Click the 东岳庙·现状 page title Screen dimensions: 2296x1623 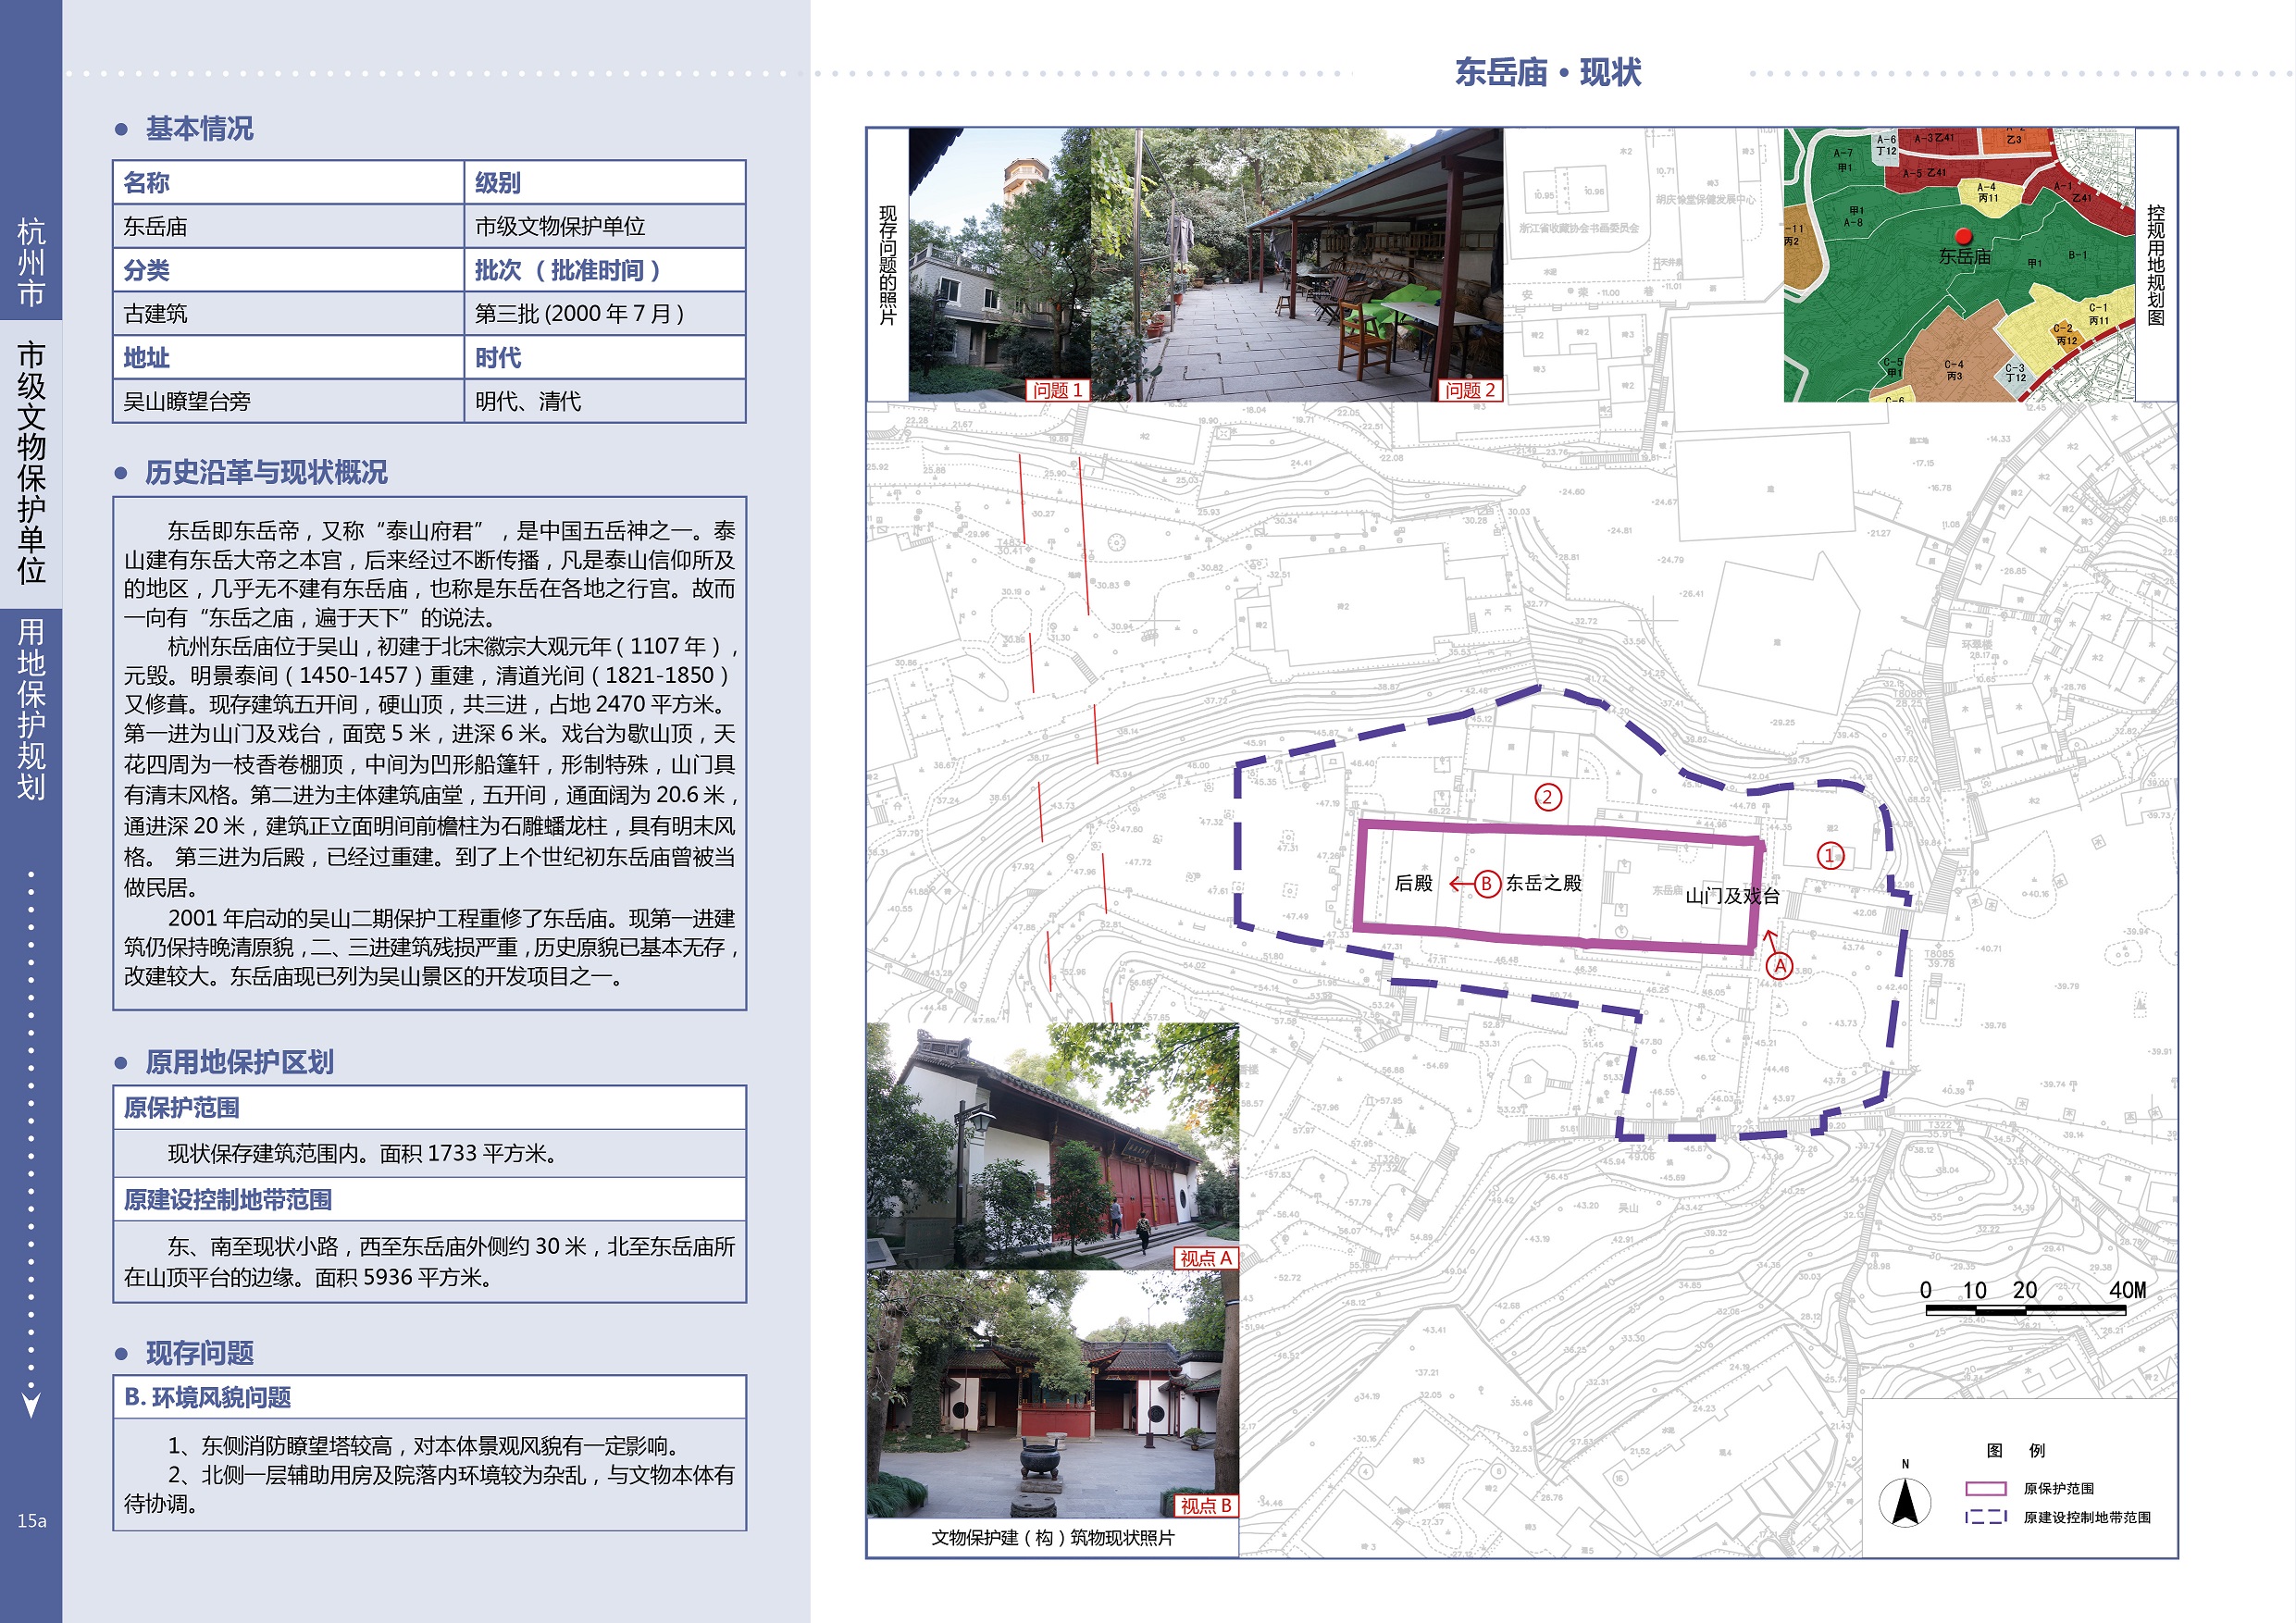click(x=1547, y=72)
